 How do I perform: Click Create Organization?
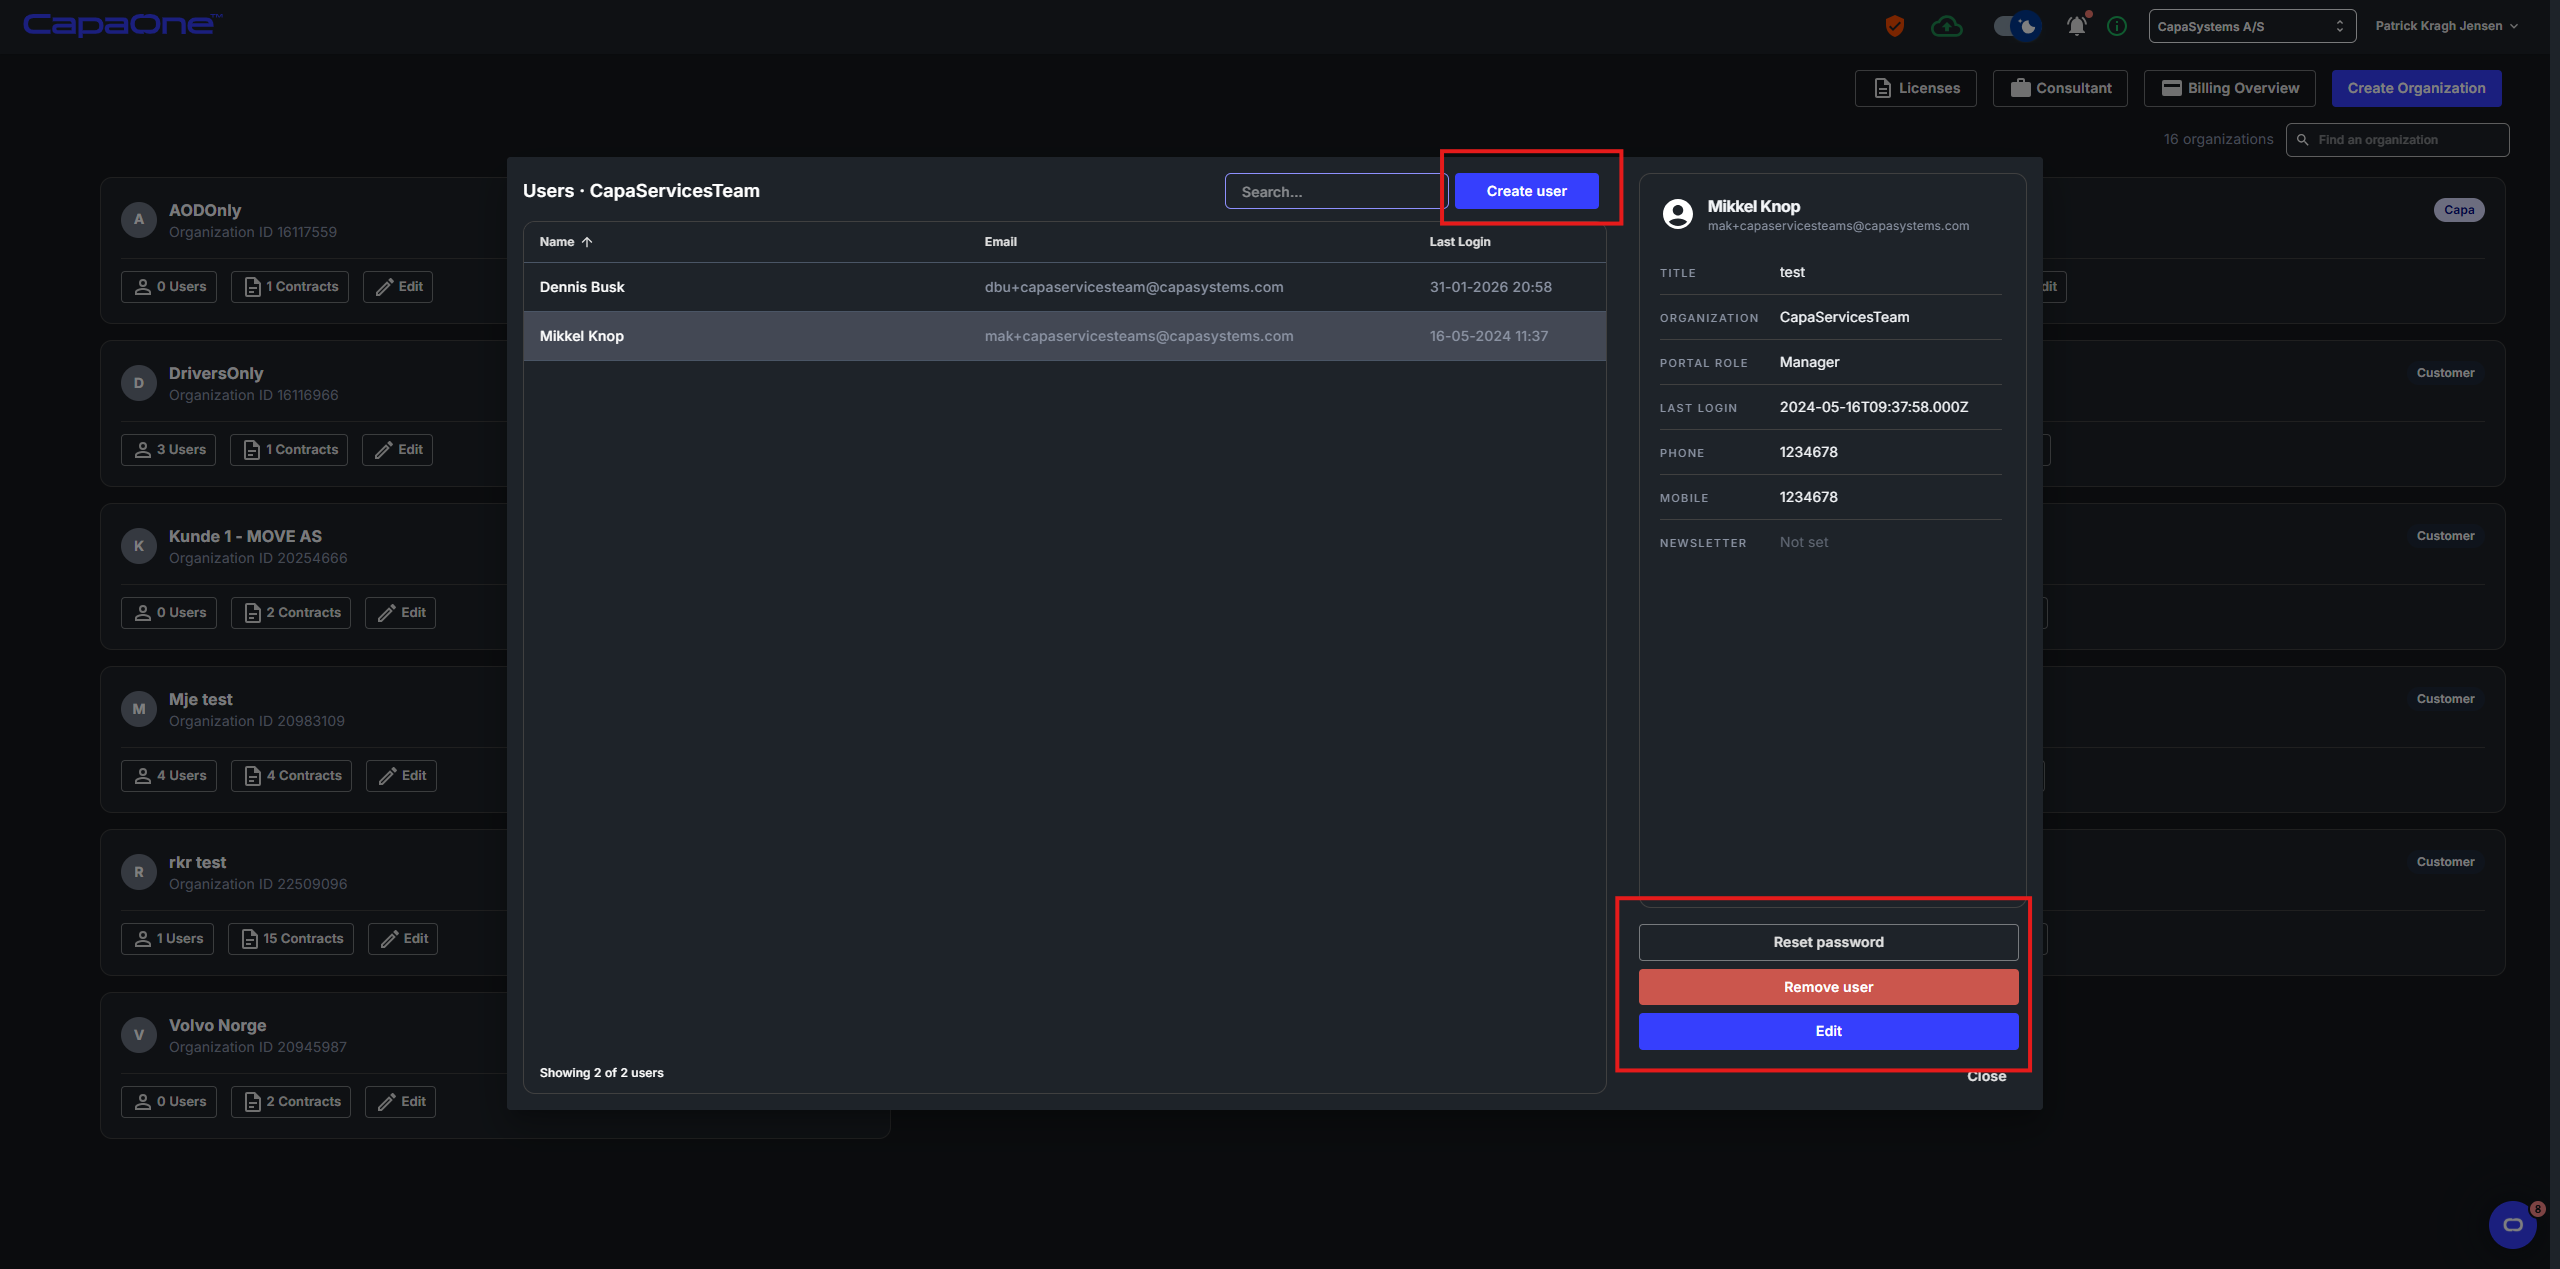(x=2416, y=88)
